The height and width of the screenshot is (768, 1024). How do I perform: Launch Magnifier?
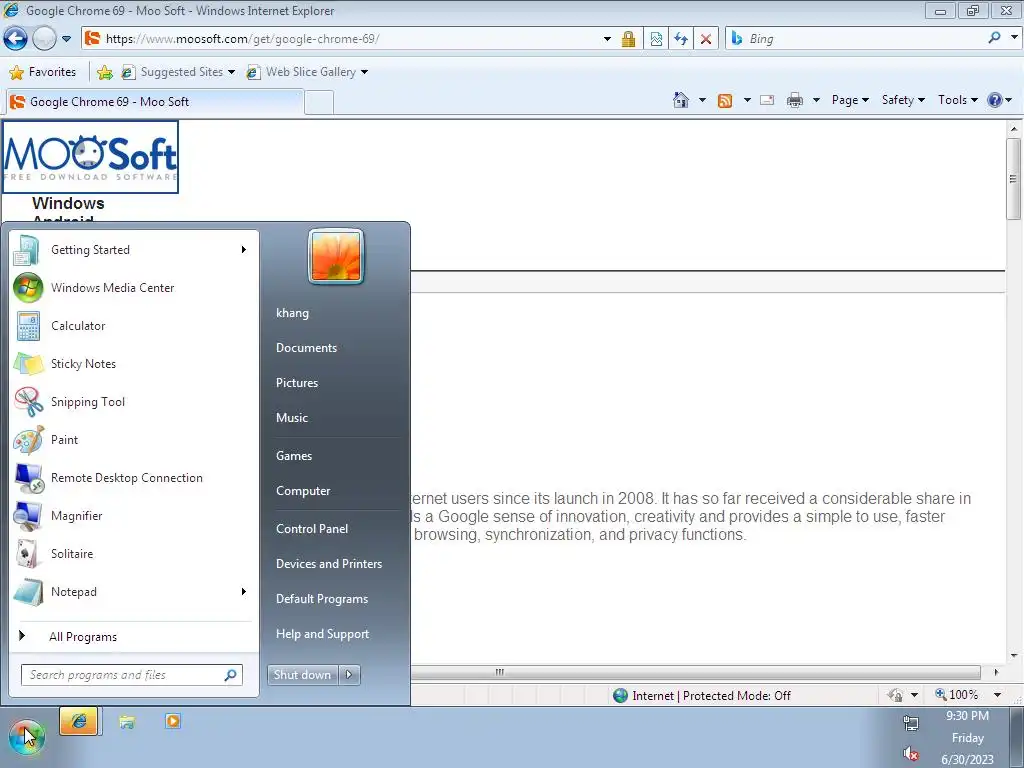point(134,516)
